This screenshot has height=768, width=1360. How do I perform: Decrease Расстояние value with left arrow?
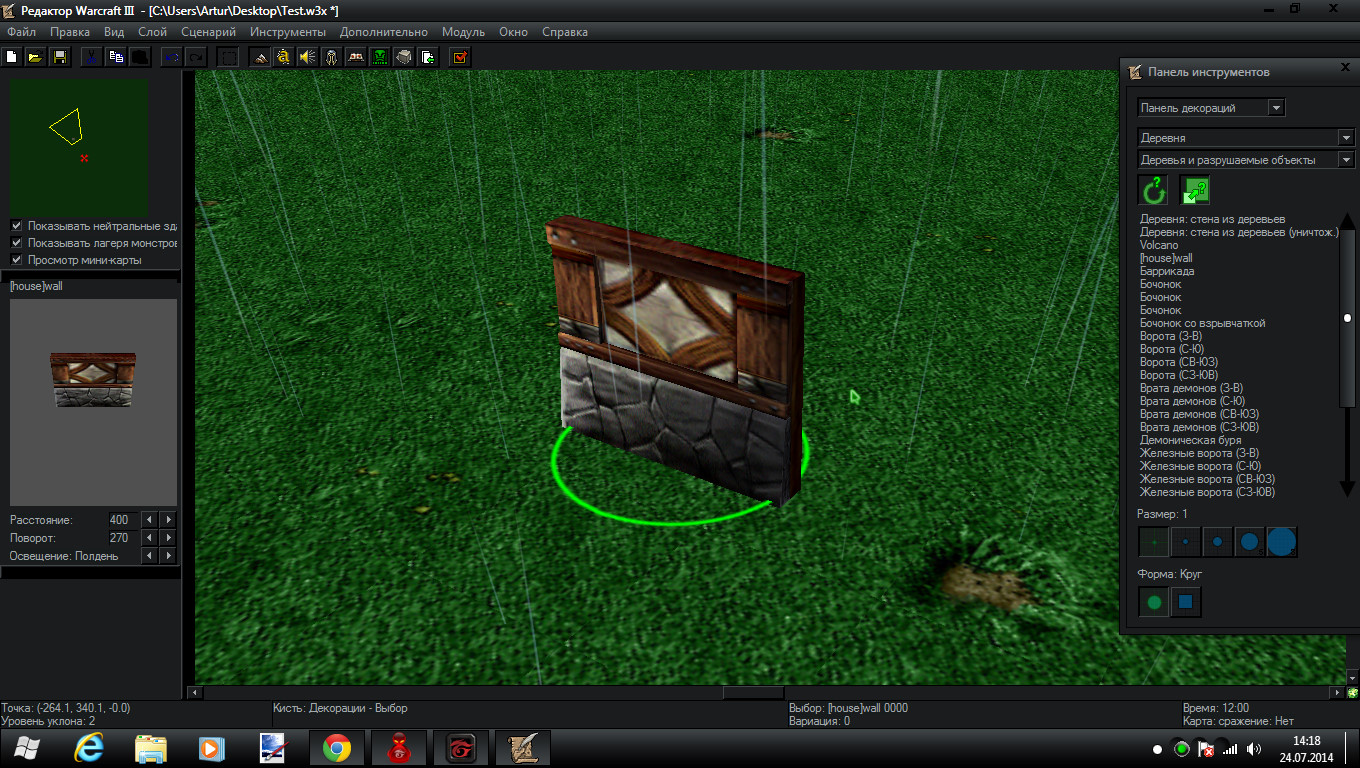pyautogui.click(x=149, y=520)
